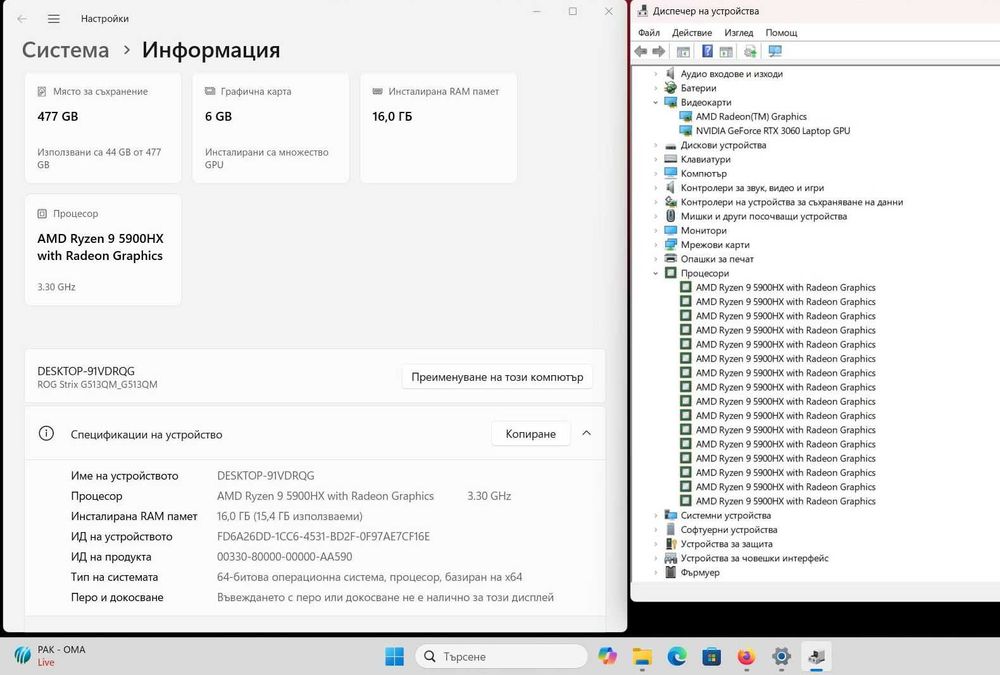This screenshot has width=1000, height=675.
Task: Open the Файл menu in Device Manager
Action: (x=649, y=33)
